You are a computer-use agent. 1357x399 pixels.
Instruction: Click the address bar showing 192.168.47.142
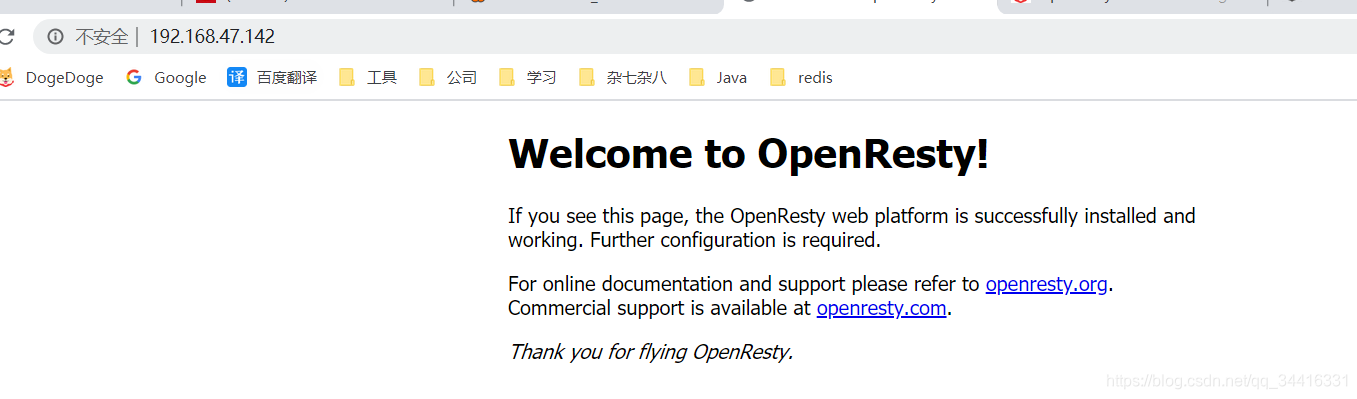(x=695, y=37)
